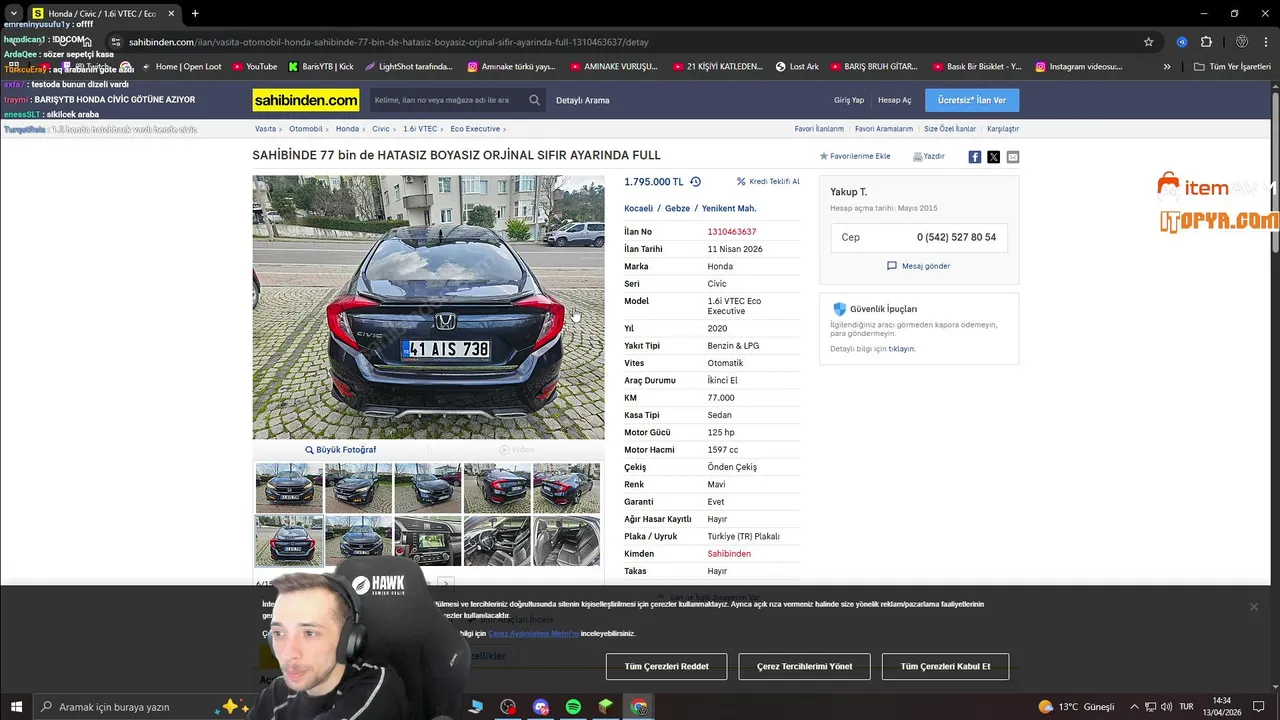Click main car photo showing plate 41 AIS 738
This screenshot has width=1280, height=720.
[x=428, y=307]
